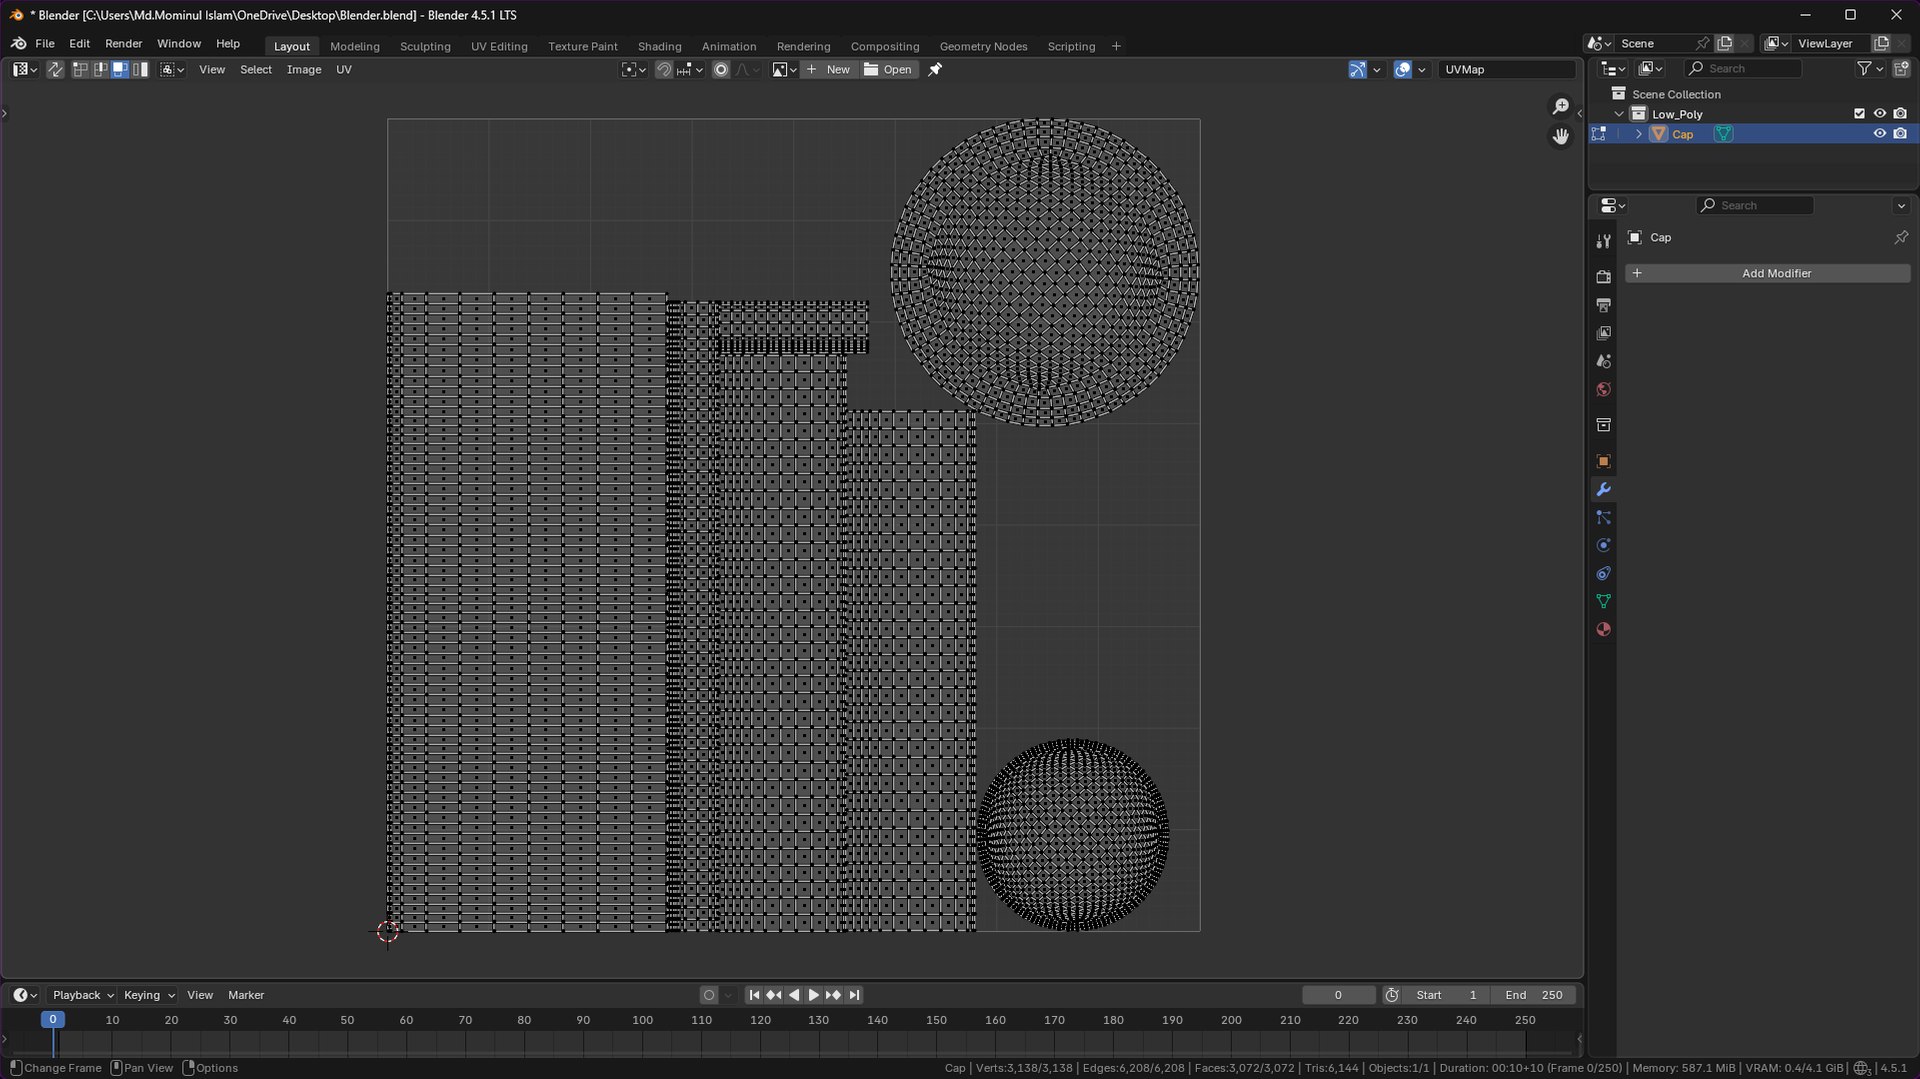Screen dimensions: 1920x1079
Task: Pin the image in UV editor header
Action: [935, 70]
